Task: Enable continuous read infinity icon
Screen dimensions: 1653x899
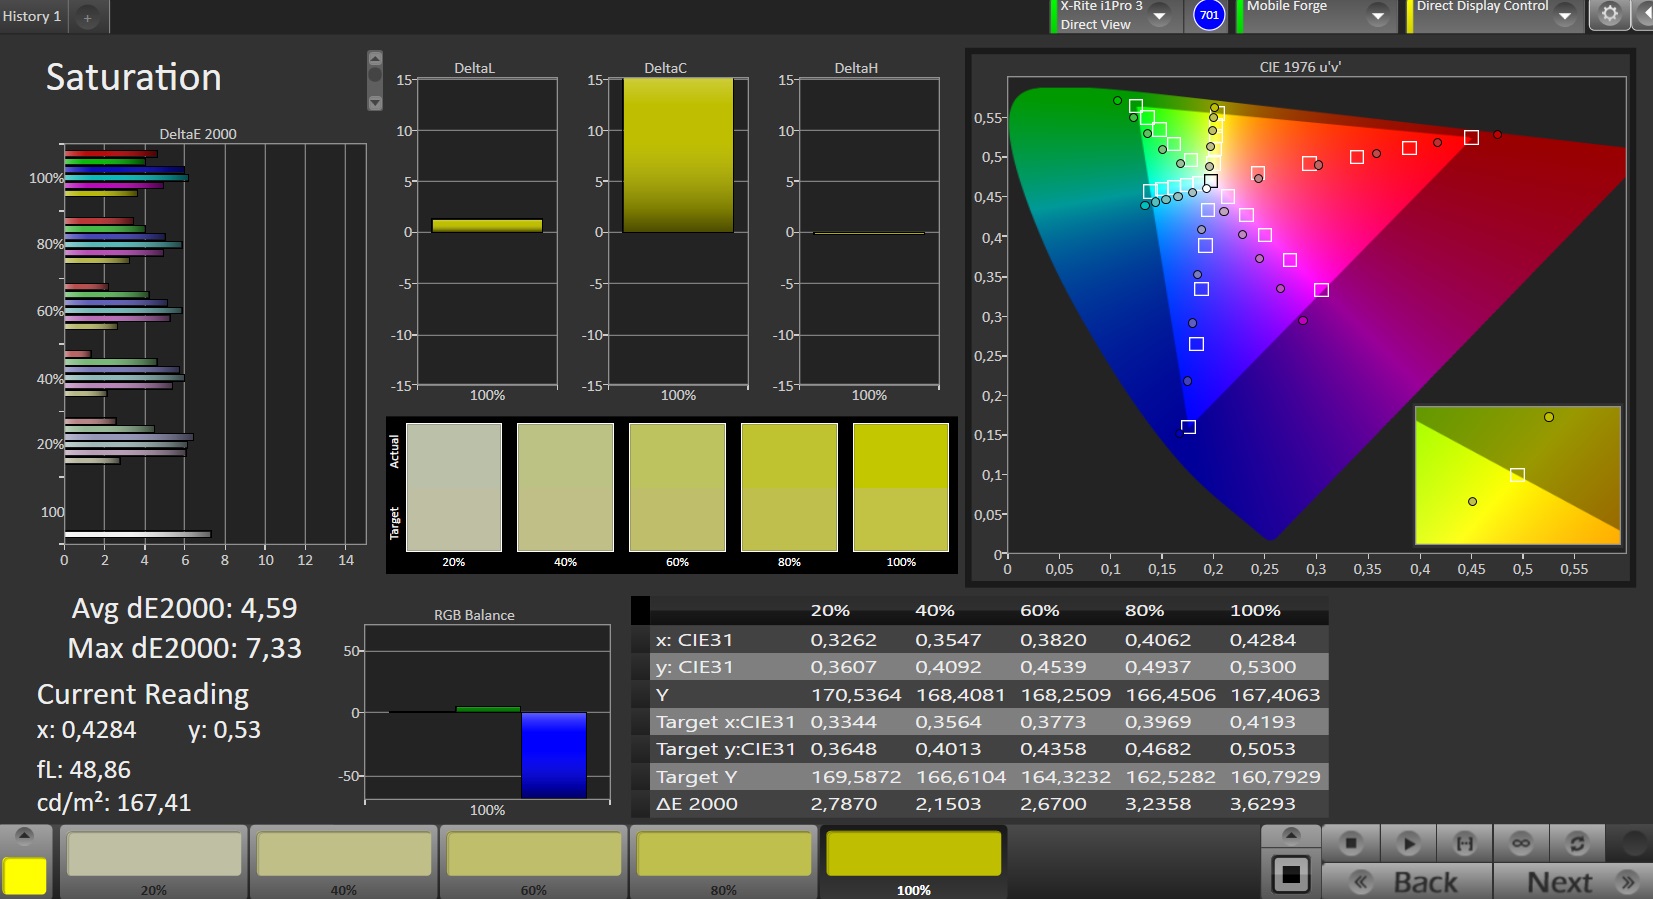Action: point(1521,843)
